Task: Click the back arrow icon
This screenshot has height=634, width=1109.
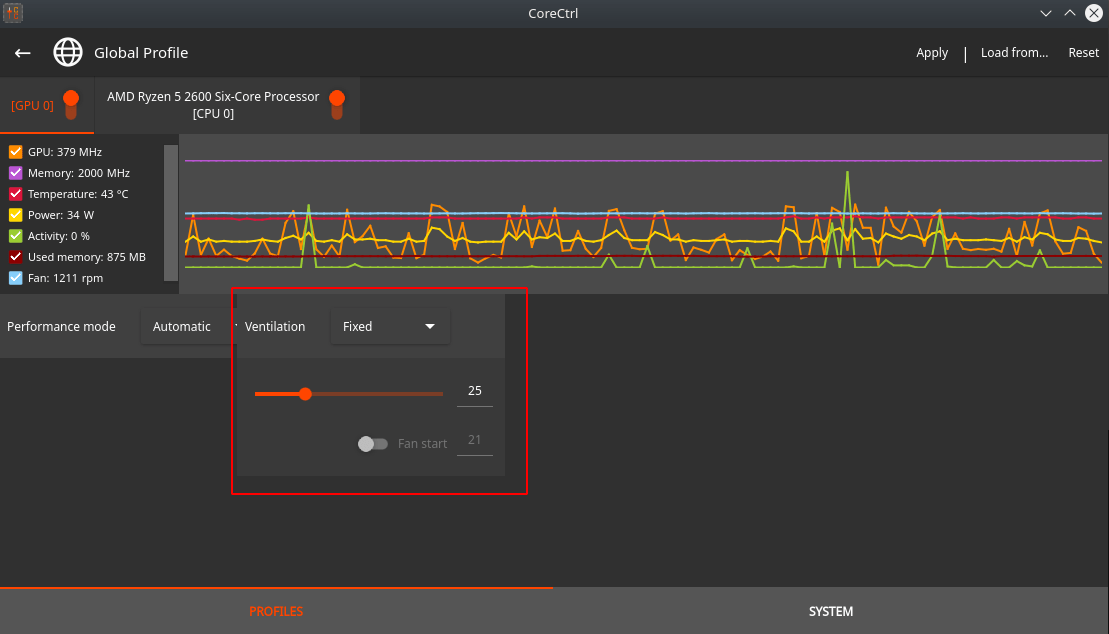Action: 23,53
